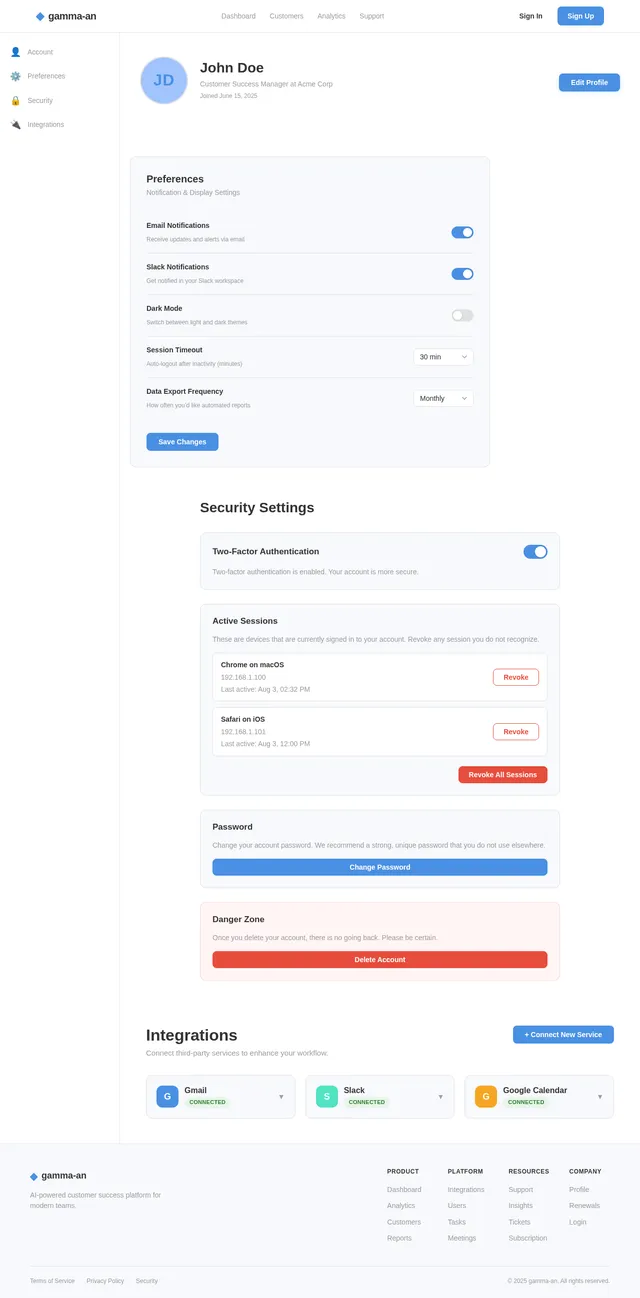Click the JD profile avatar
640x1298 pixels.
(164, 80)
